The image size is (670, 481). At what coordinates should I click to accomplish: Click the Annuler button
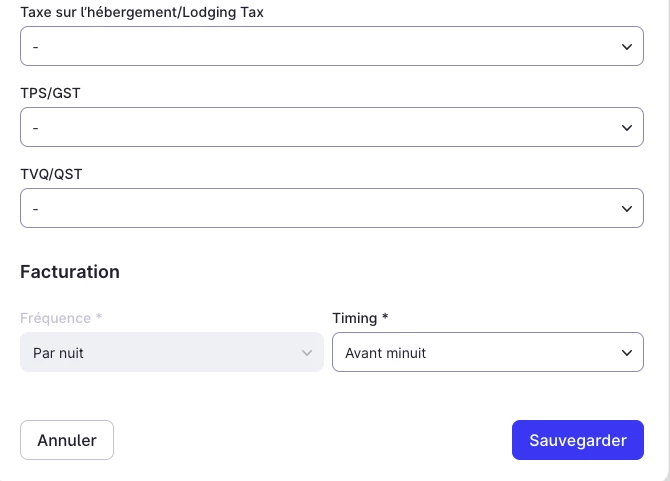coord(67,440)
